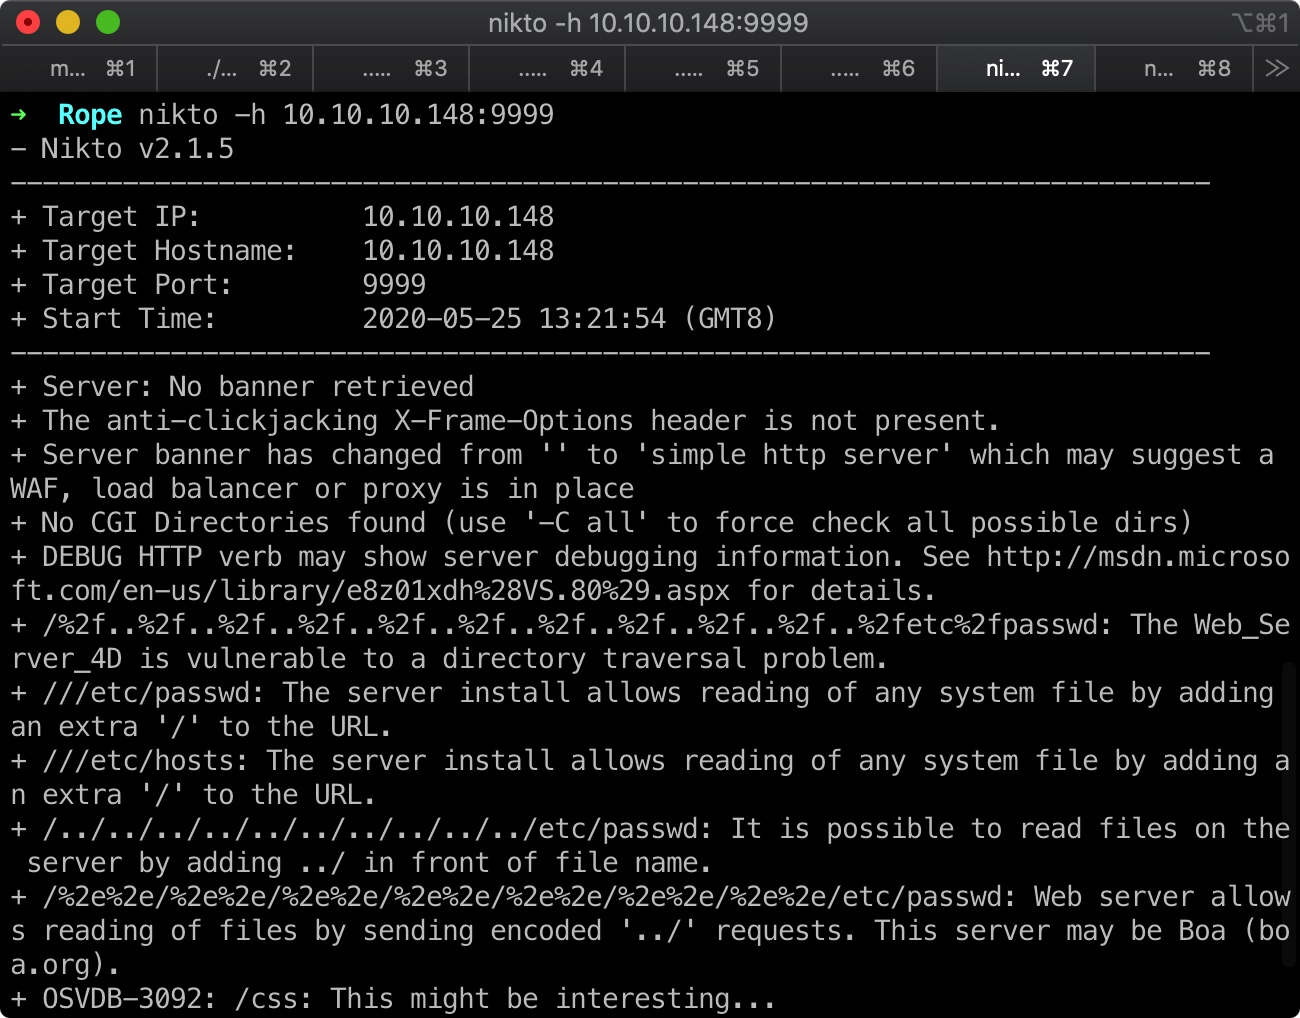
Task: Click the X-Frame-Options header warning line
Action: pyautogui.click(x=505, y=421)
